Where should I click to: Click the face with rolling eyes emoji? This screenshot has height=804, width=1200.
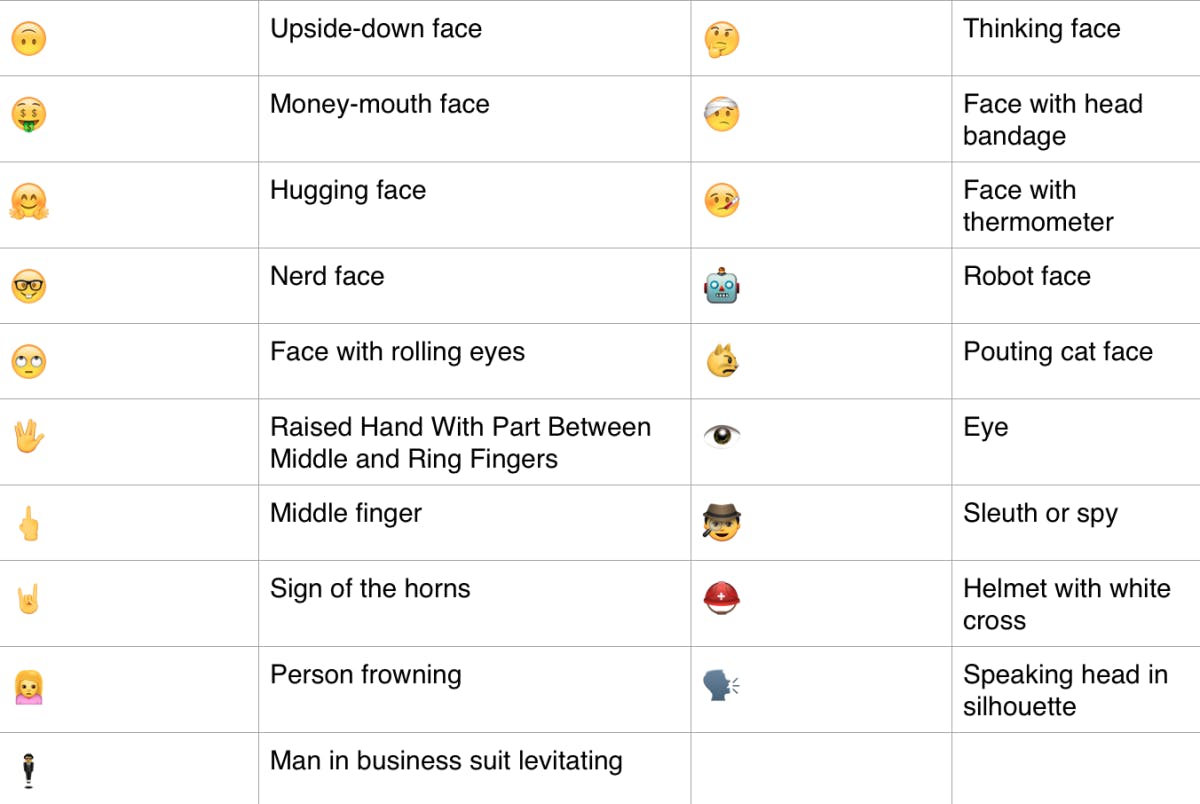(x=29, y=362)
